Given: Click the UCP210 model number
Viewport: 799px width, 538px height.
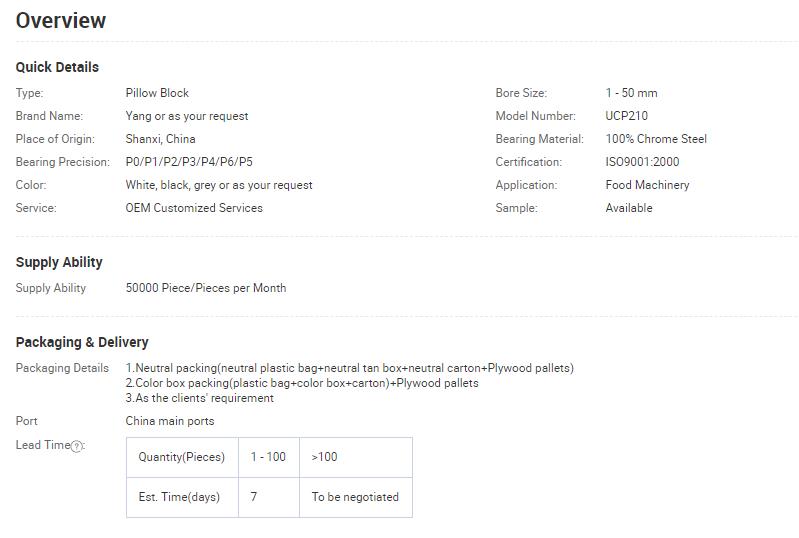Looking at the screenshot, I should [x=626, y=116].
